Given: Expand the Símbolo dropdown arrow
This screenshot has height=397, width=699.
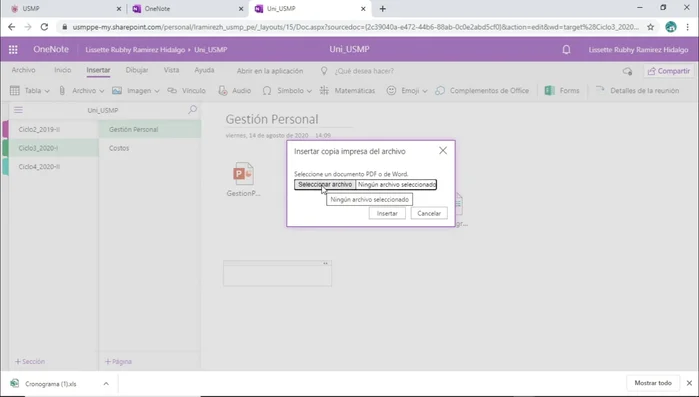Looking at the screenshot, I should point(309,91).
